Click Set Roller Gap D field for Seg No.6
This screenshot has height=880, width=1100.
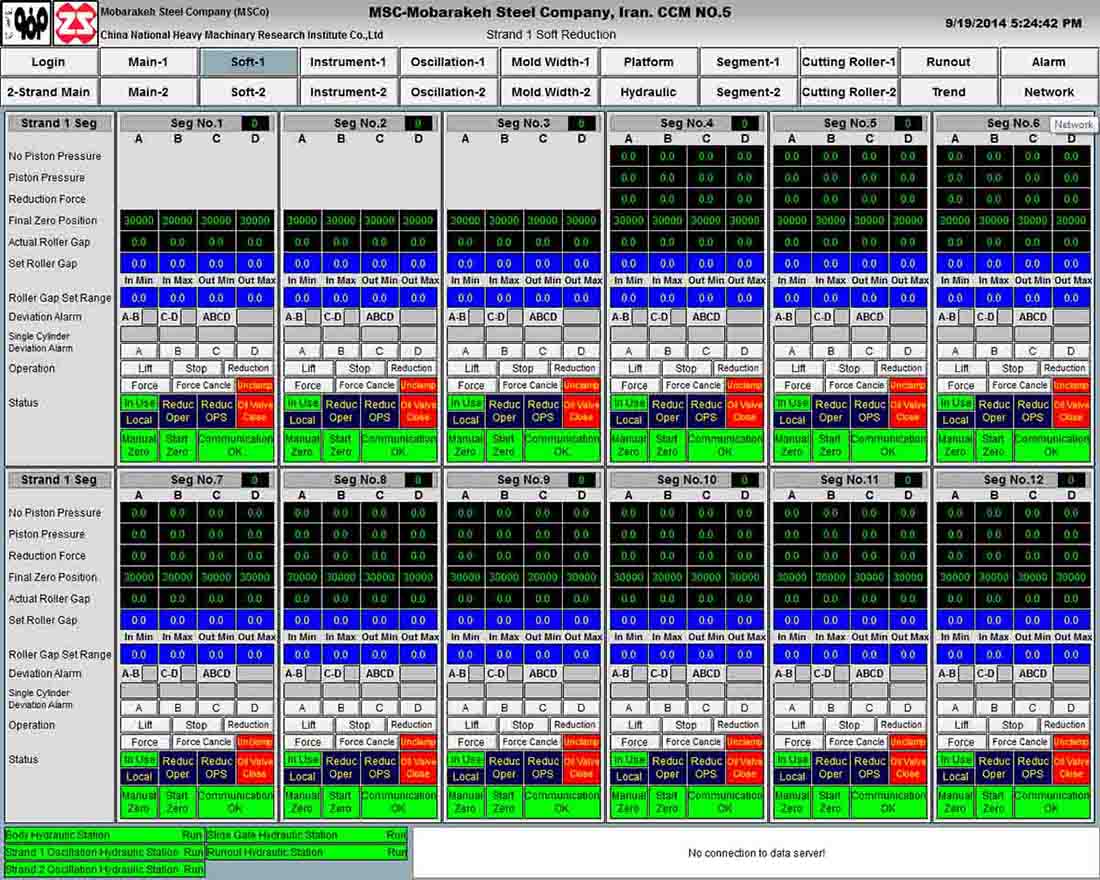[x=1071, y=264]
